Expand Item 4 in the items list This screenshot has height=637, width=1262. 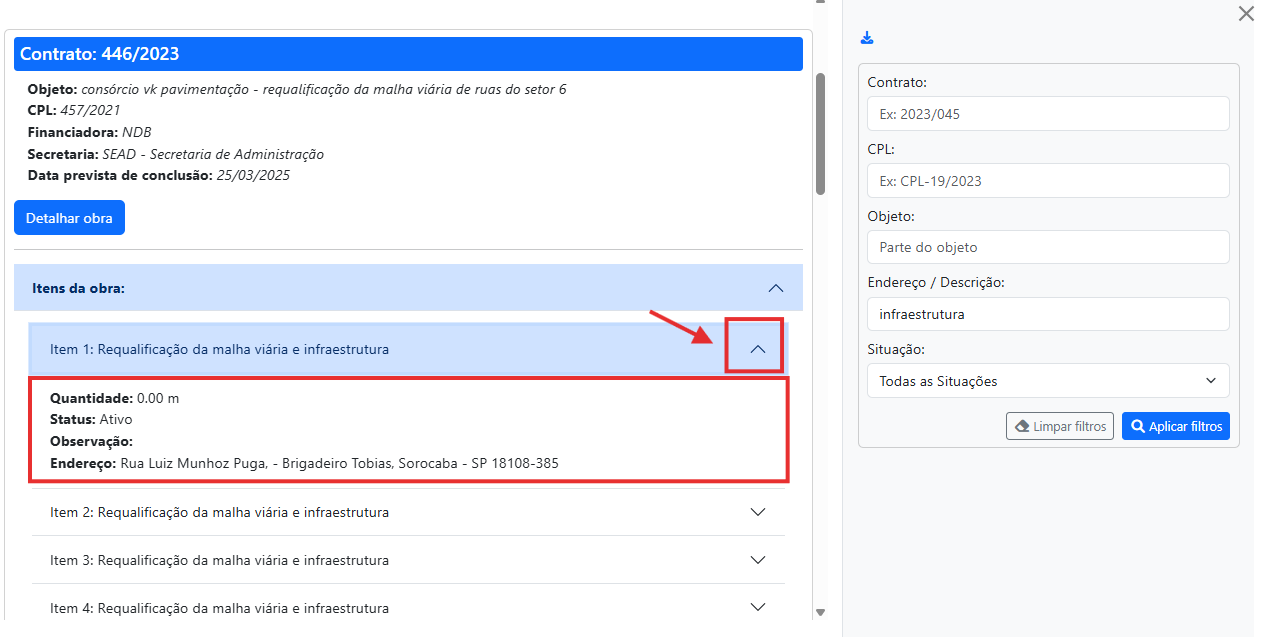click(x=757, y=607)
